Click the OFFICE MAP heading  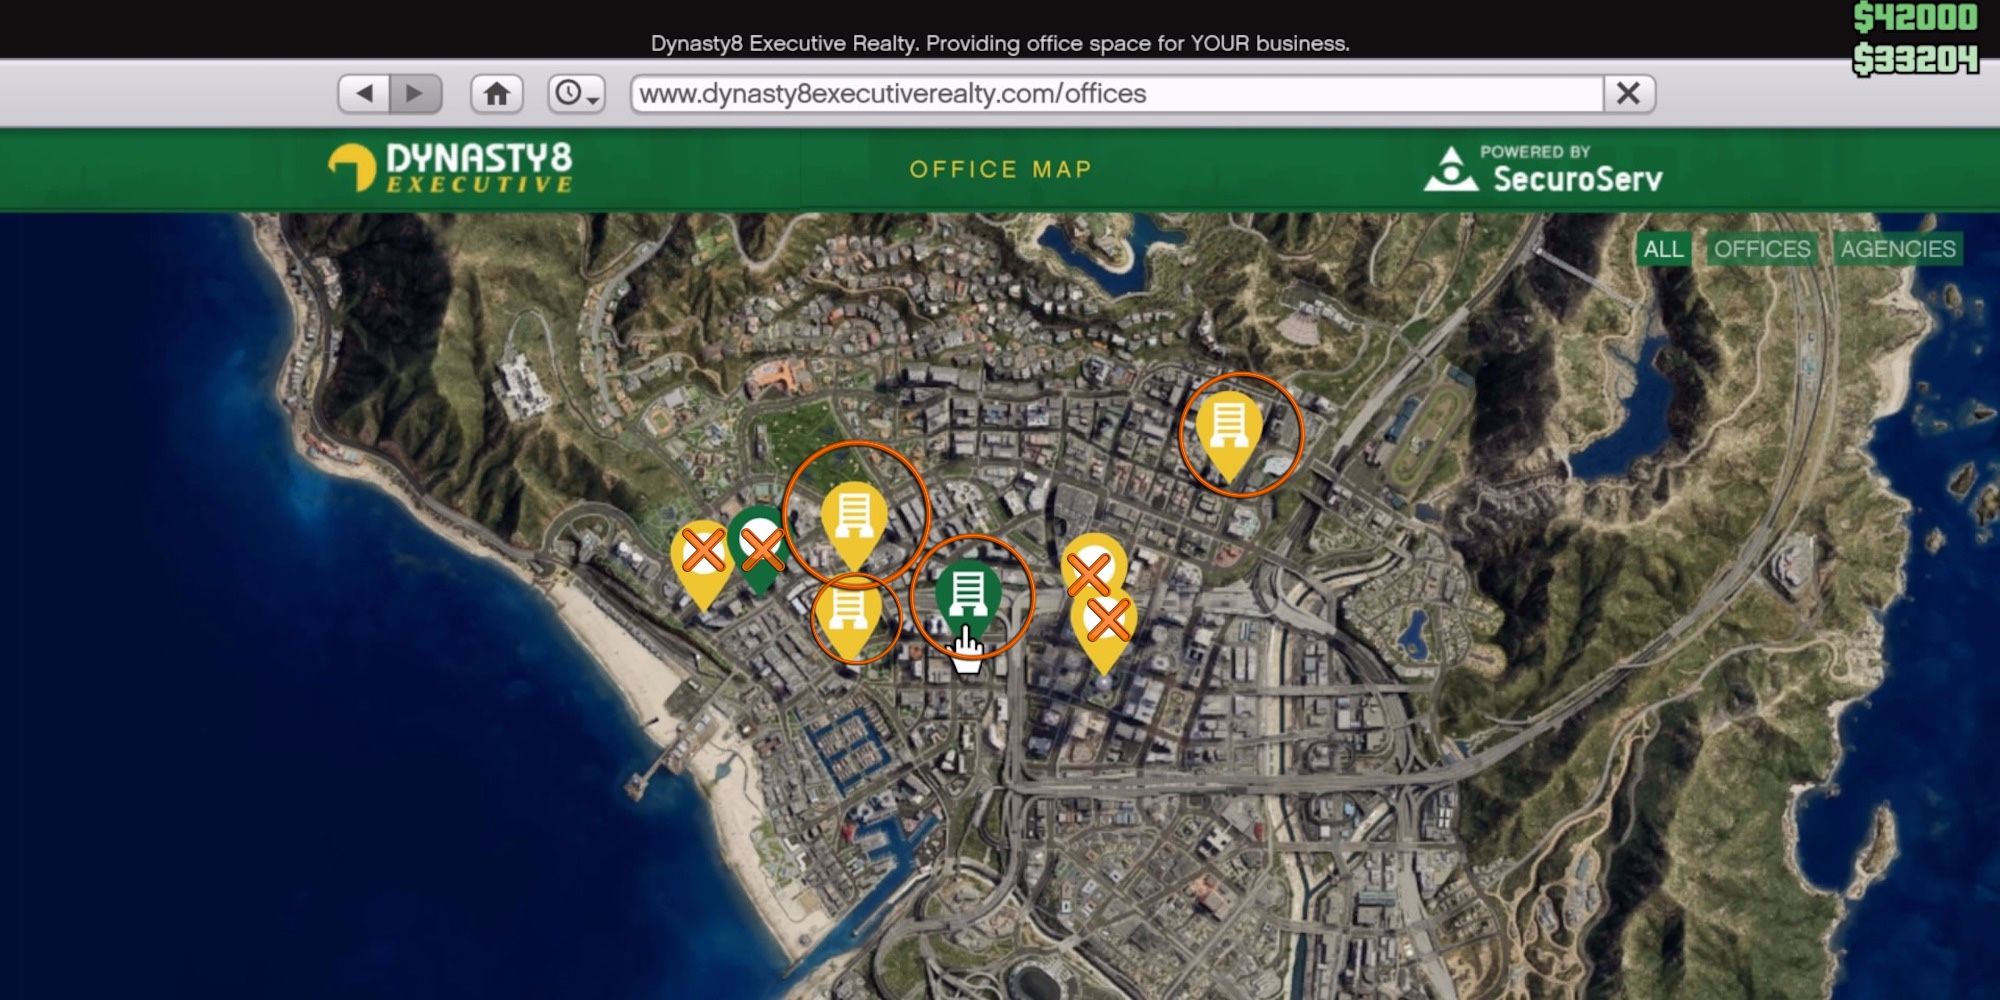pos(1001,169)
